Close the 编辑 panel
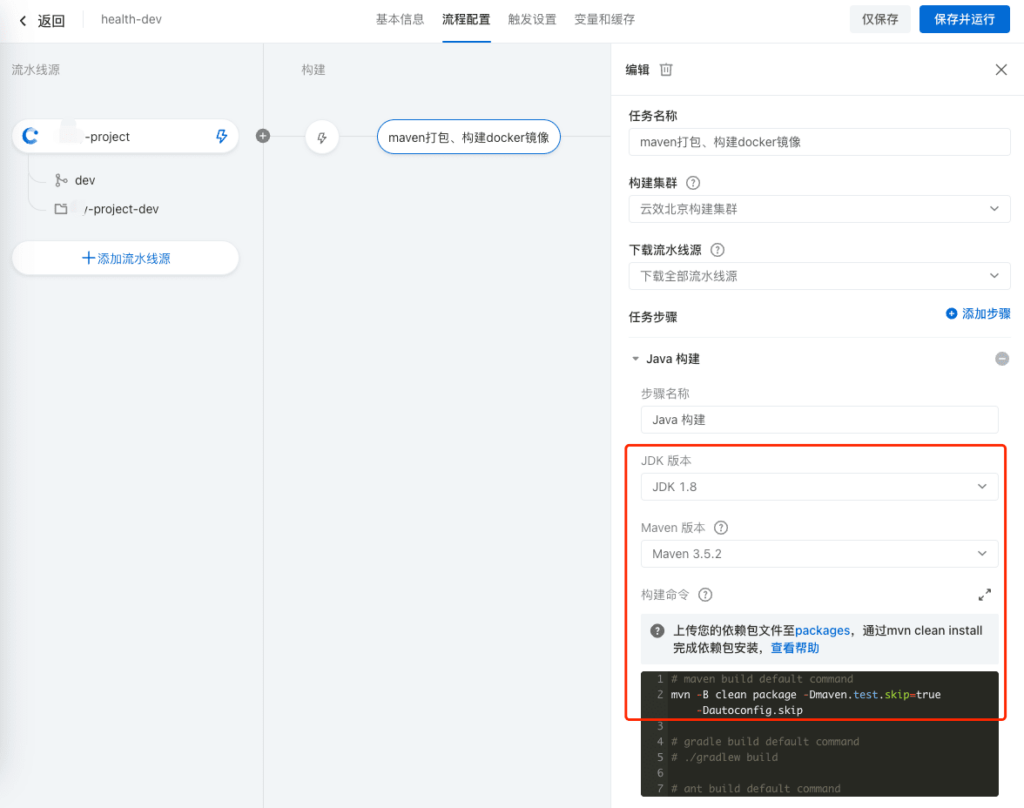The width and height of the screenshot is (1024, 808). [x=1000, y=70]
